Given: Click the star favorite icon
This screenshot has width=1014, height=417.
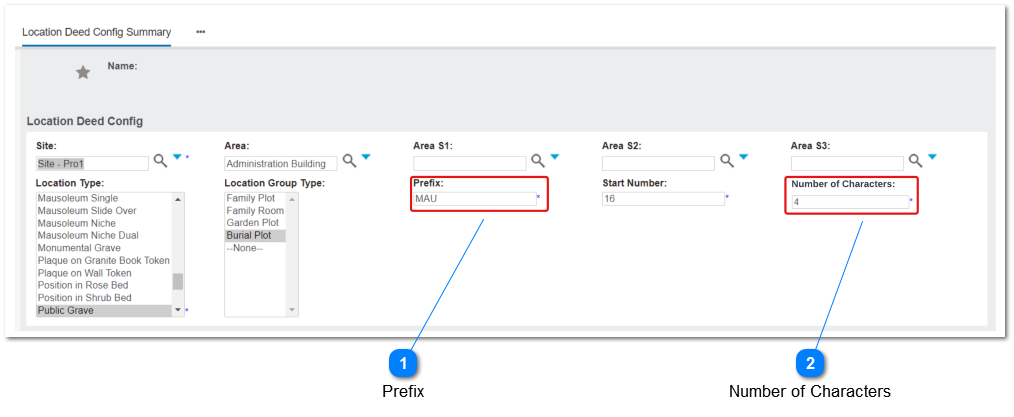Looking at the screenshot, I should click(x=83, y=72).
